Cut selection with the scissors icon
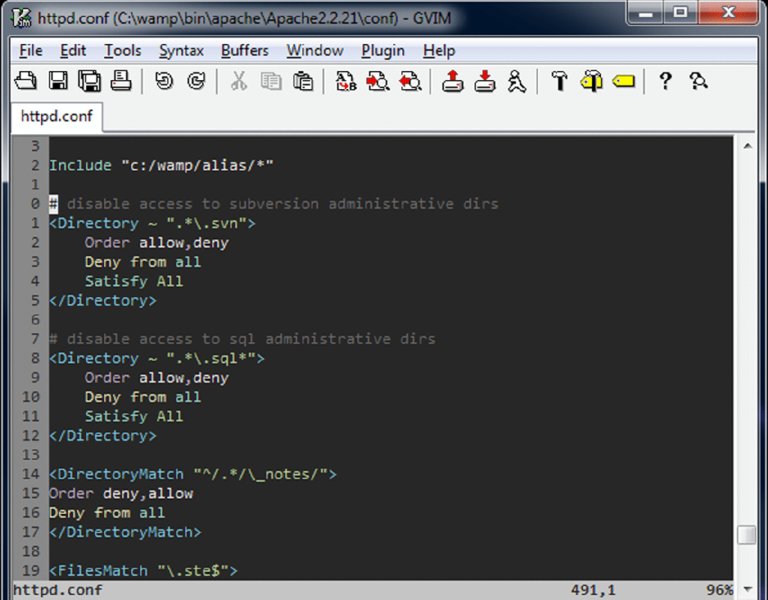 pos(239,82)
